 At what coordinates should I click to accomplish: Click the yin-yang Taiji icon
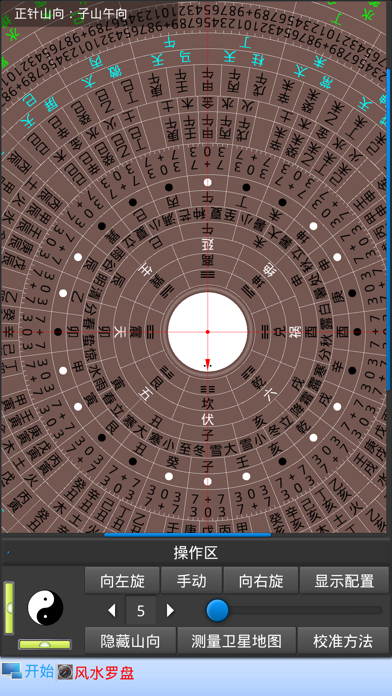tap(46, 608)
